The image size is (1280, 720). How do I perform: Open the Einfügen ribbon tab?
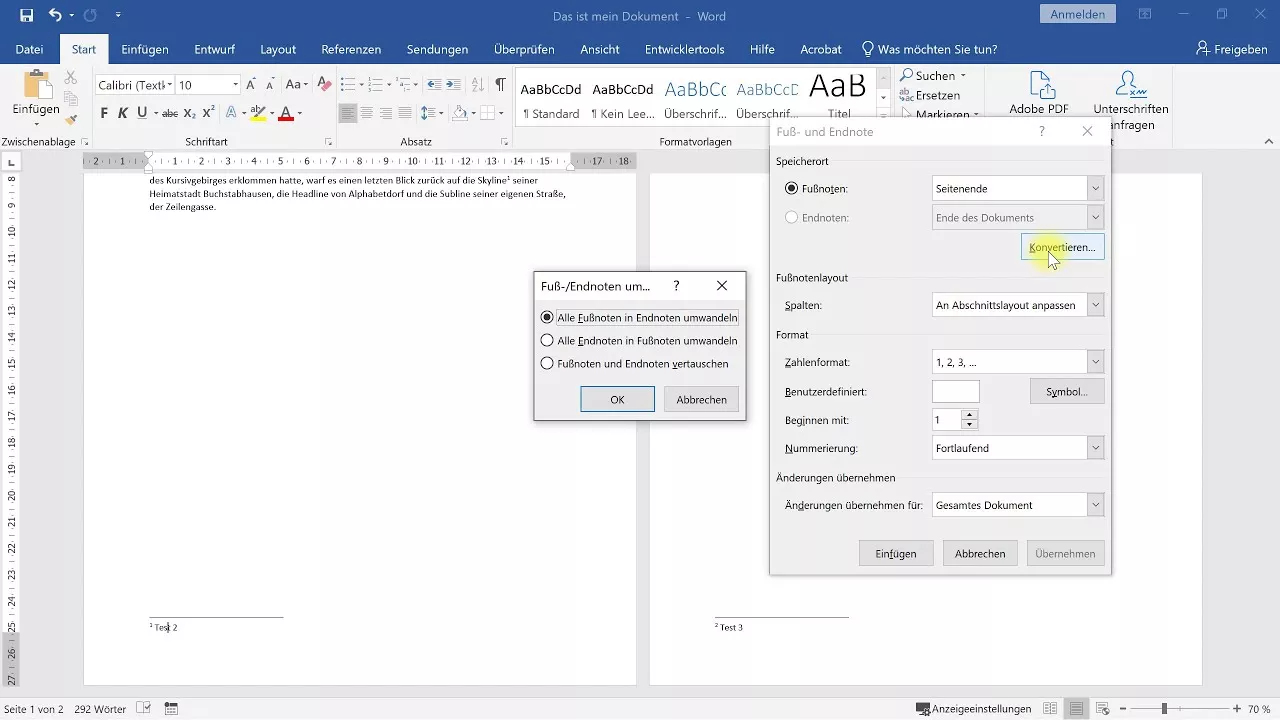145,48
